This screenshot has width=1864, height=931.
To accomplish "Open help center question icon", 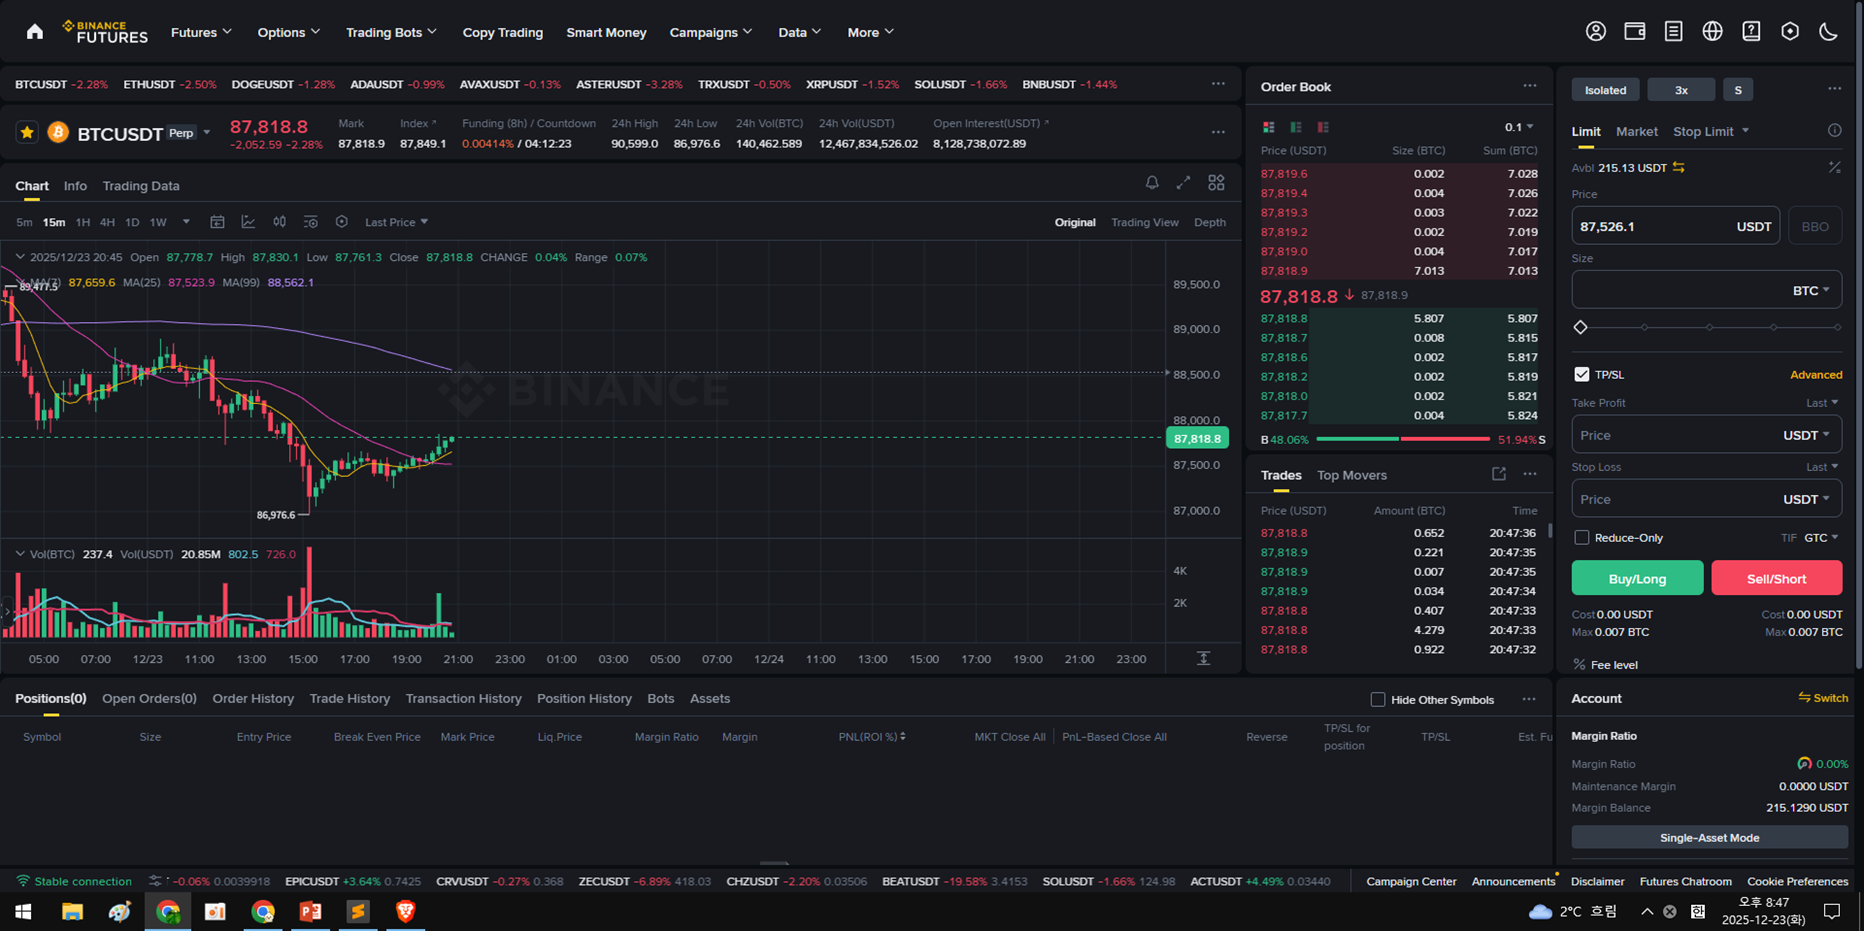I will [1751, 32].
